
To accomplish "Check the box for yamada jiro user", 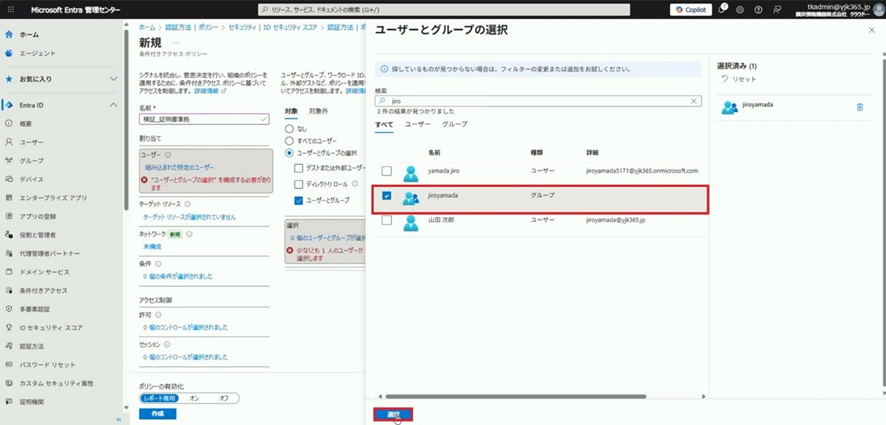I will click(x=386, y=172).
